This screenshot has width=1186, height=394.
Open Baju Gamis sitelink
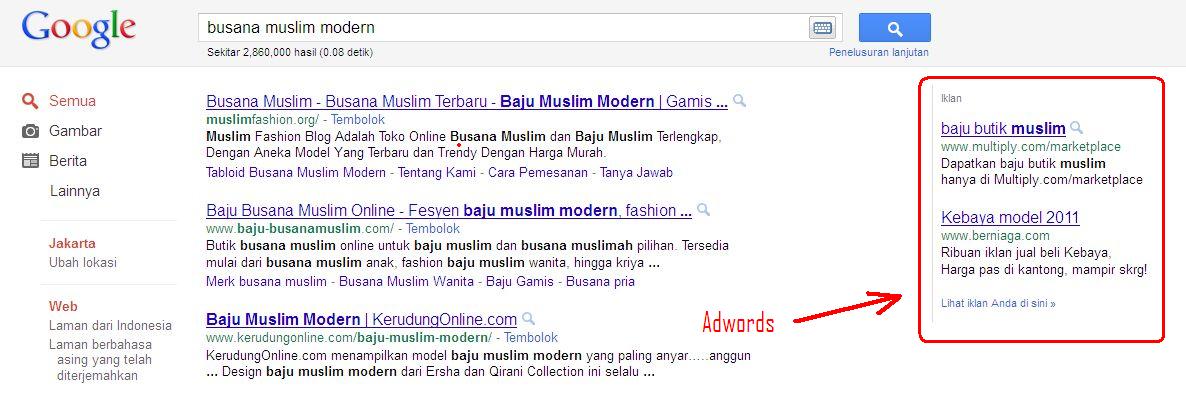coord(518,281)
